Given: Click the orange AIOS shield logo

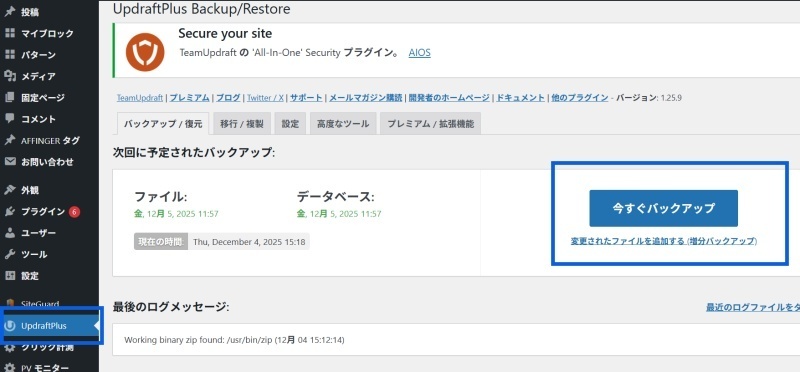Looking at the screenshot, I should tap(145, 52).
